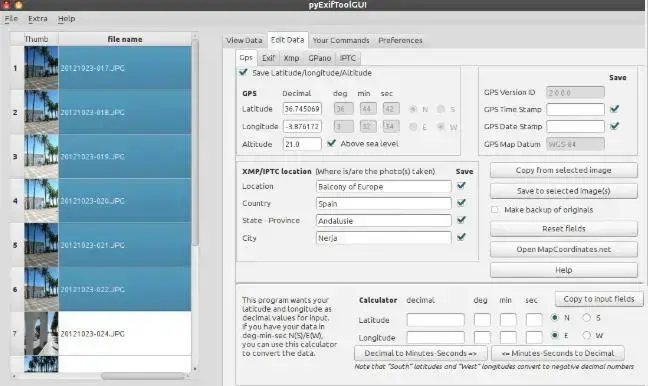
Task: Click Decimal to Minutes-Seconds button
Action: 421,353
